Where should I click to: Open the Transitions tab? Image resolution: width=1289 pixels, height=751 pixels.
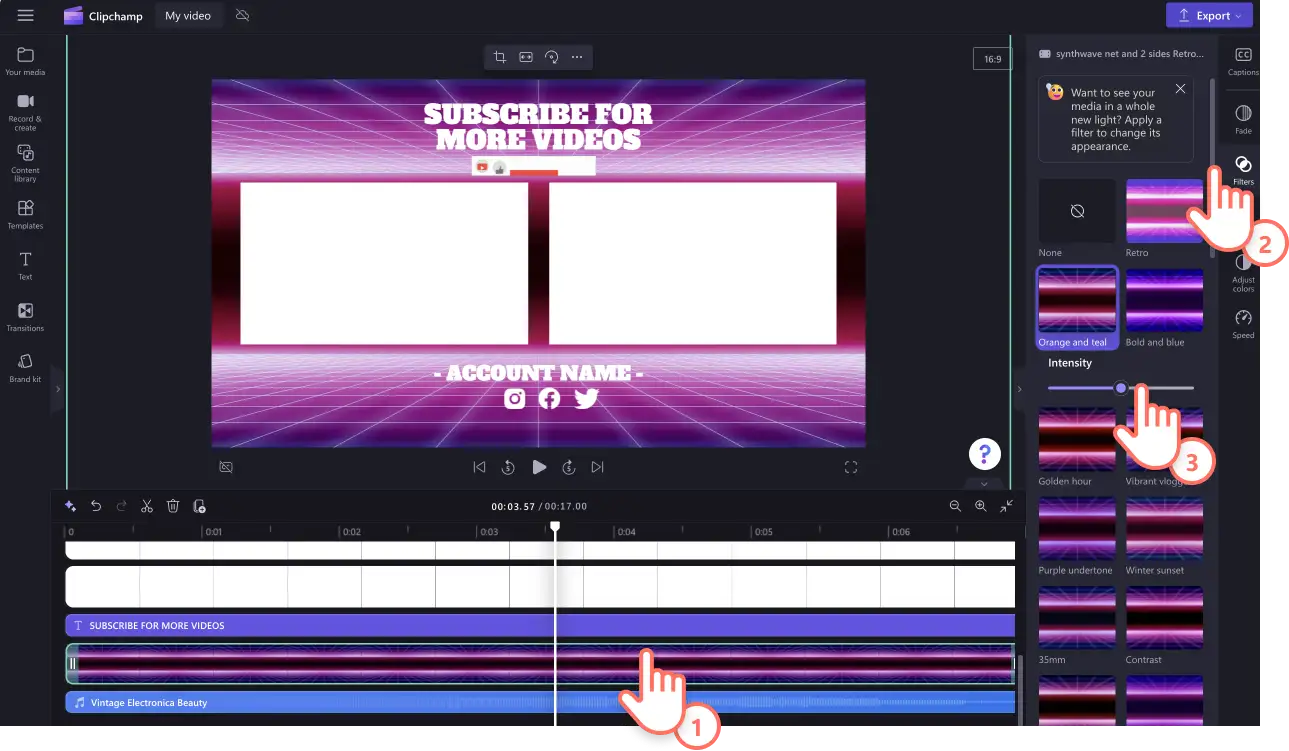[x=25, y=317]
